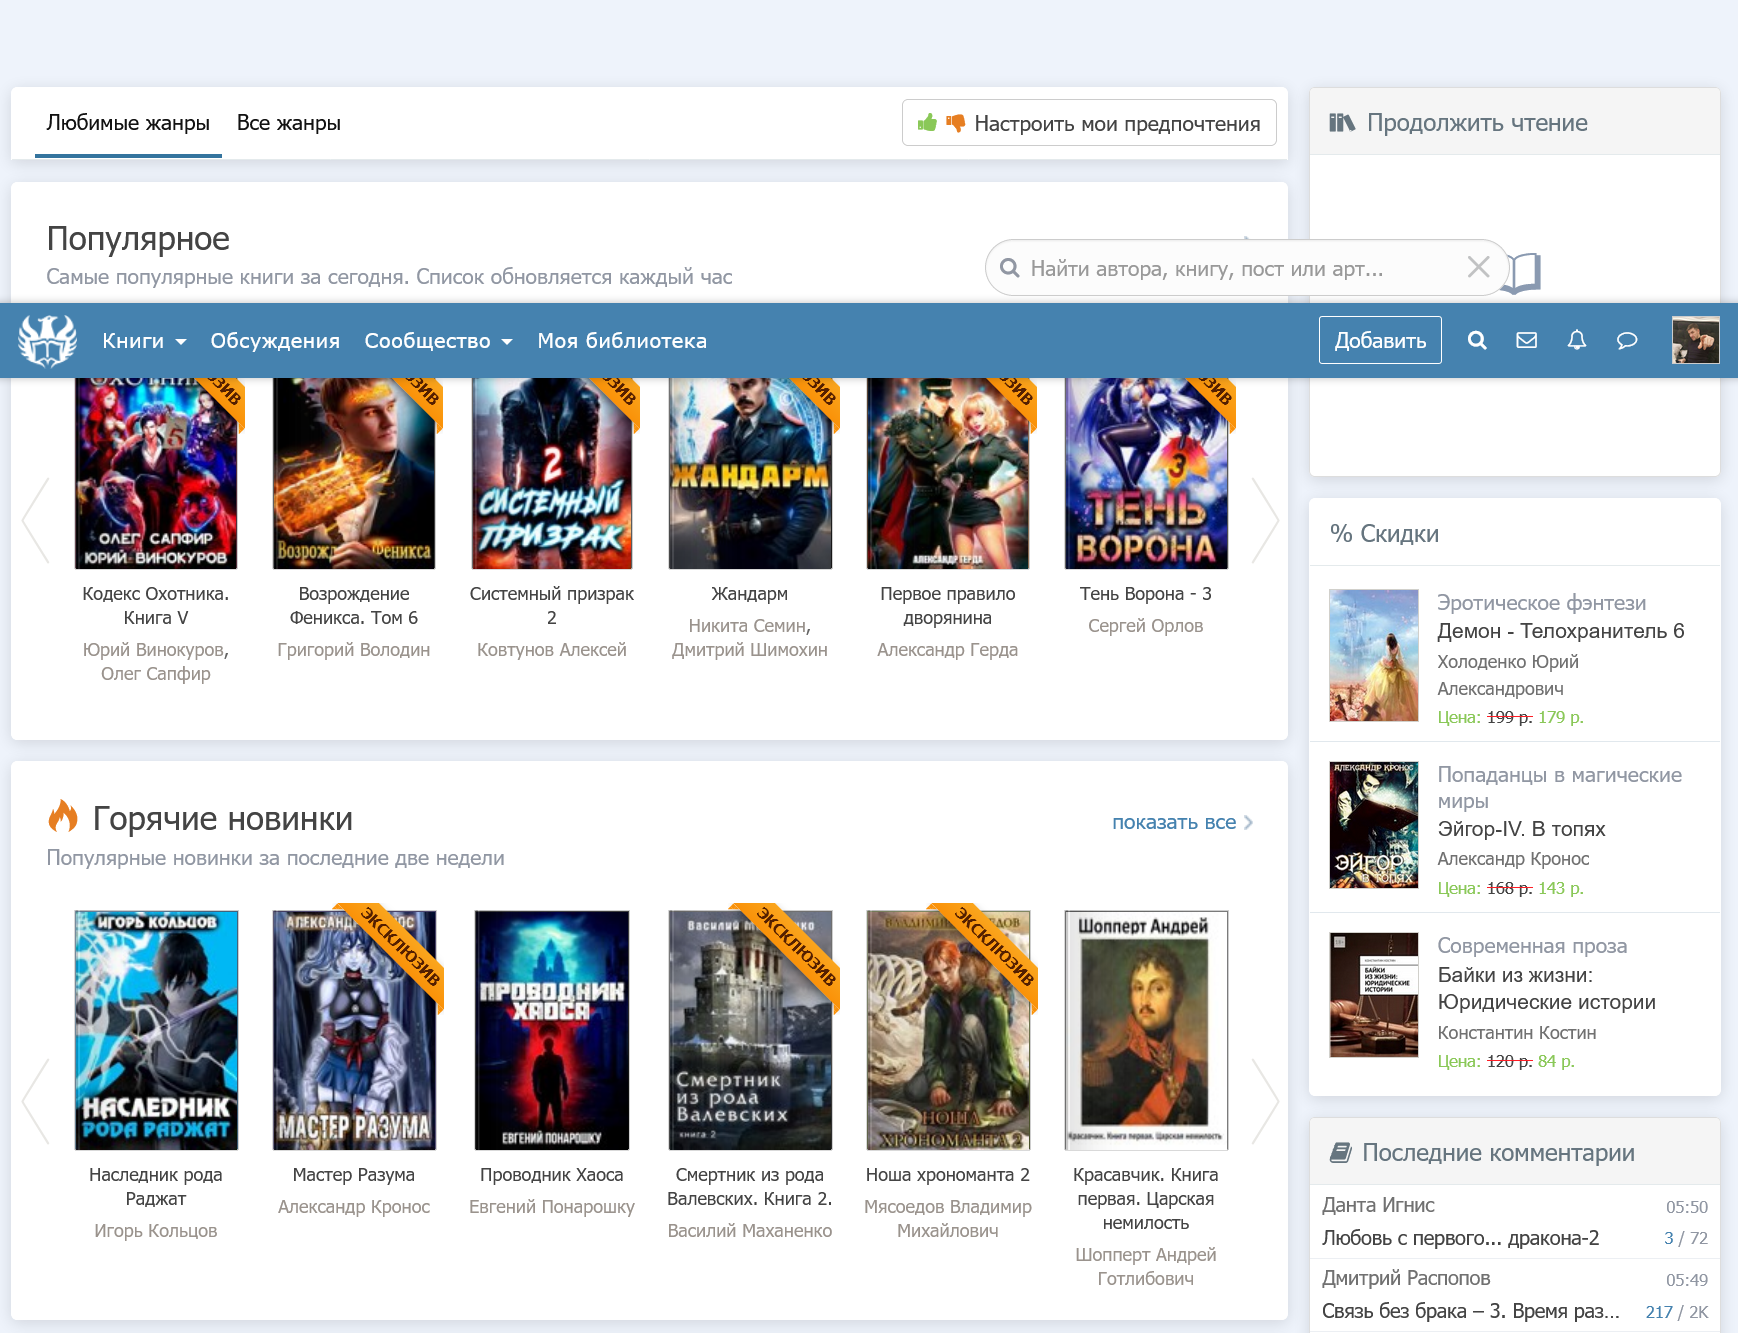Open Моя библиотека menu item
The width and height of the screenshot is (1738, 1333).
point(622,341)
